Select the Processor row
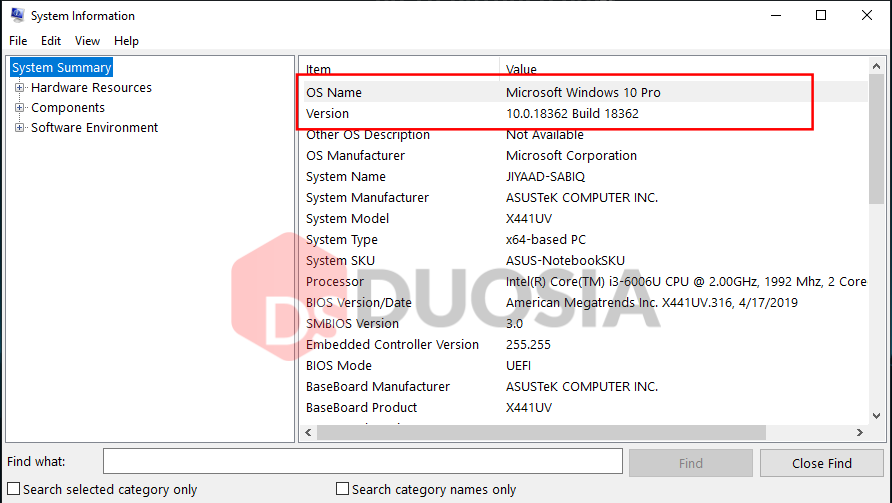The image size is (892, 503). click(x=584, y=282)
